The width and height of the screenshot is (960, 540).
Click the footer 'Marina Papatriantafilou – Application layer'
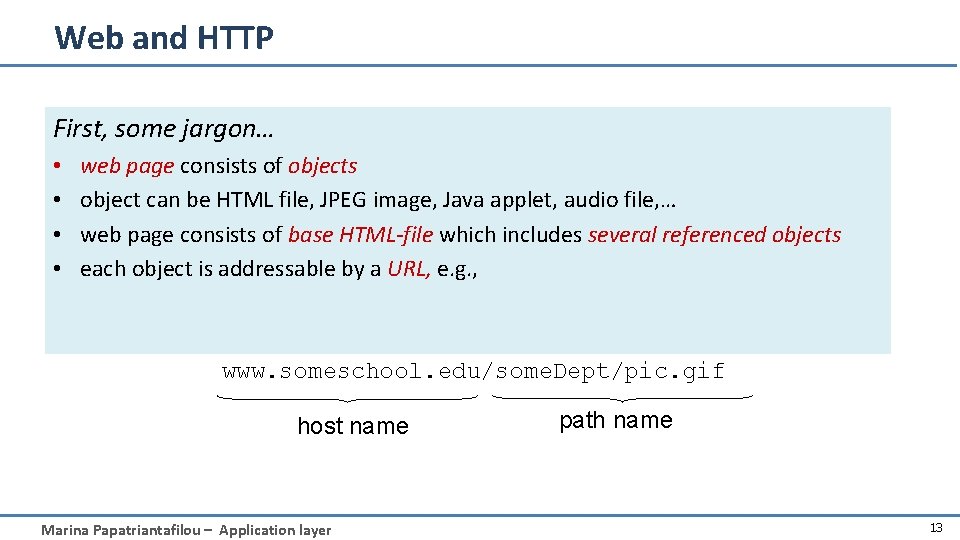186,530
